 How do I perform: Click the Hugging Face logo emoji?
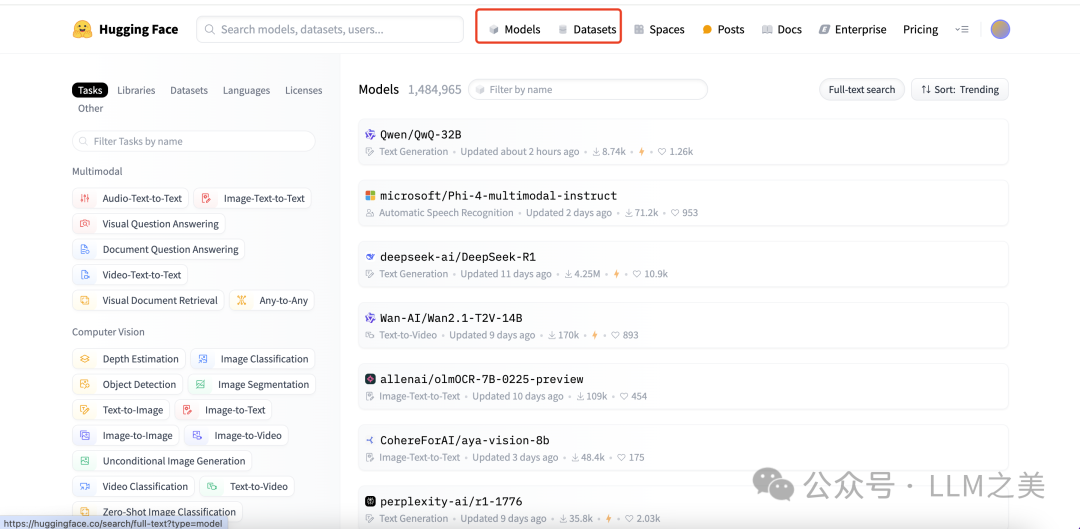point(83,29)
